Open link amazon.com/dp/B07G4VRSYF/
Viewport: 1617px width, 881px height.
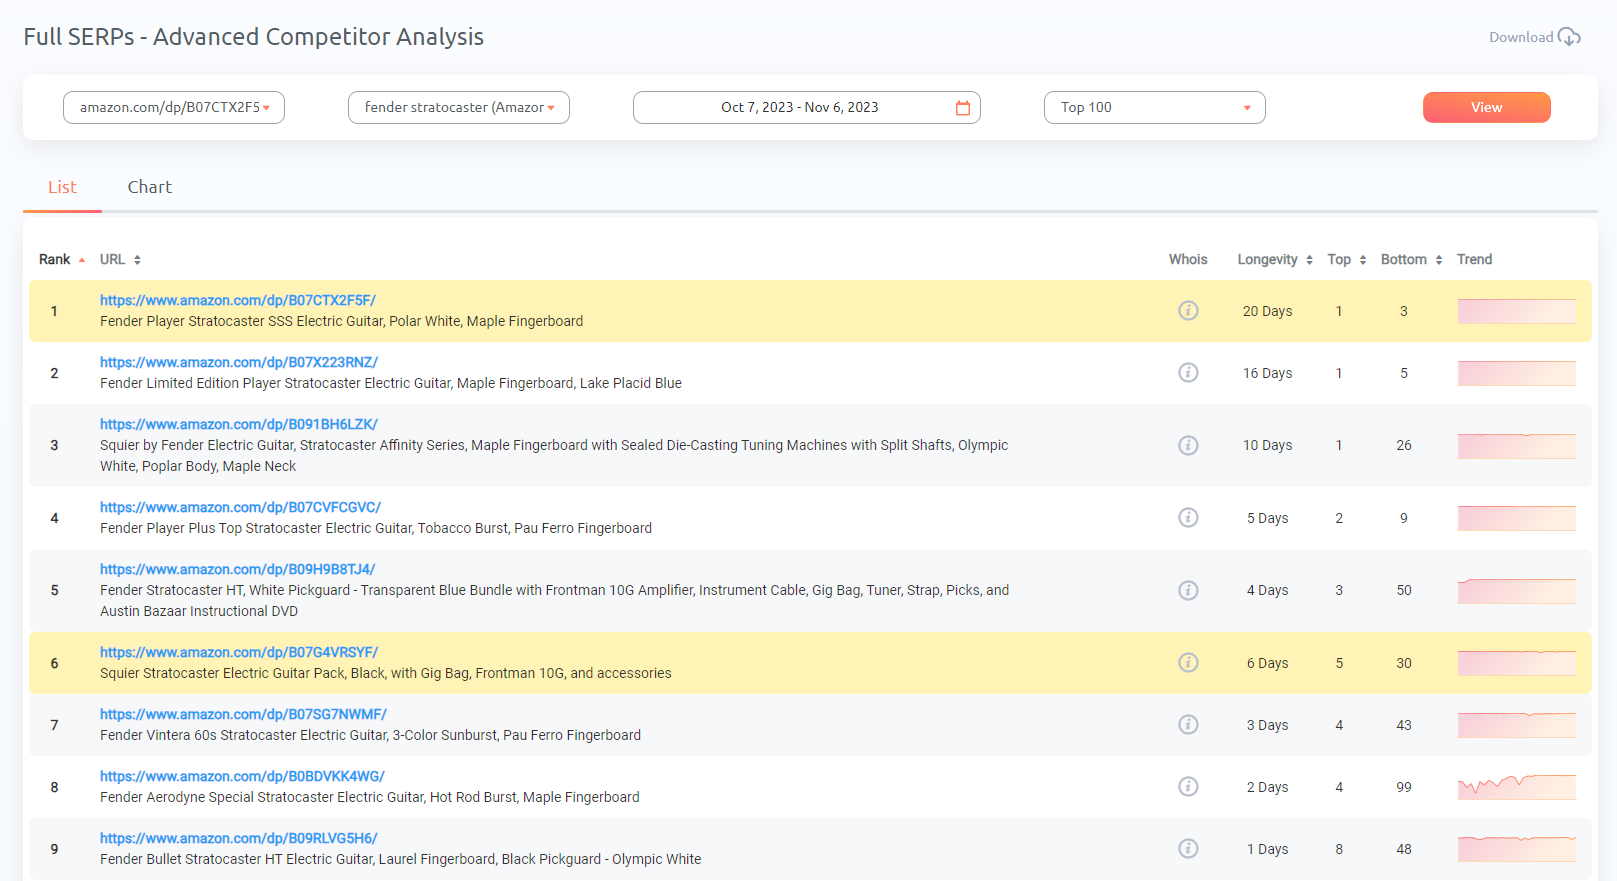pos(239,652)
